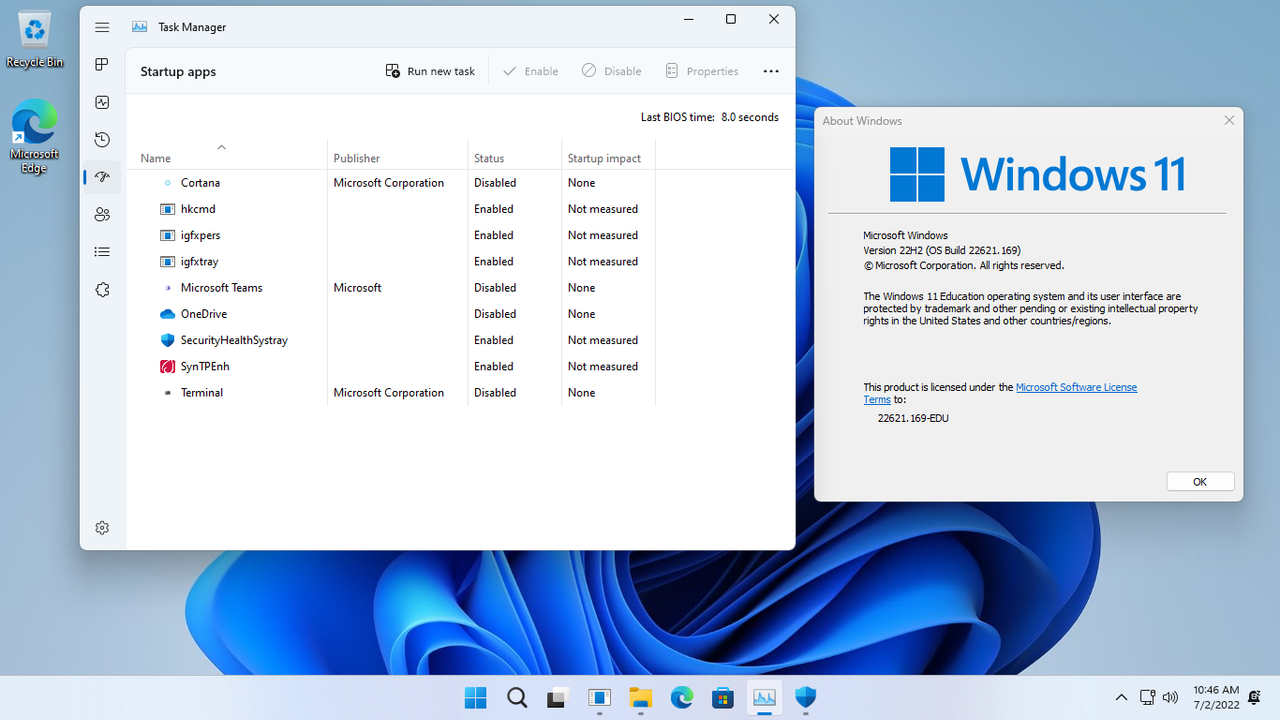Open File Explorer from the taskbar

pyautogui.click(x=641, y=698)
